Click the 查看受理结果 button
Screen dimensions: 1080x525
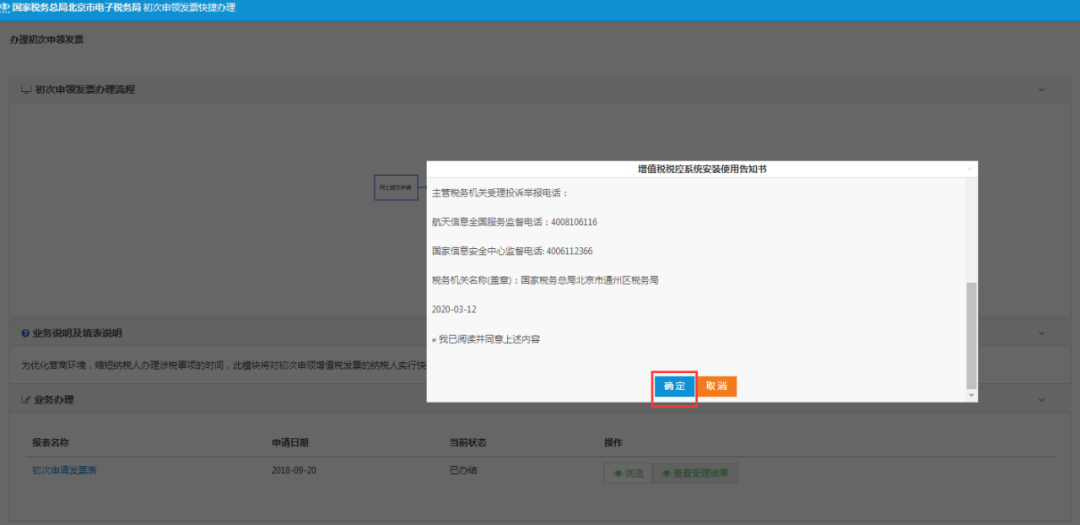(695, 473)
